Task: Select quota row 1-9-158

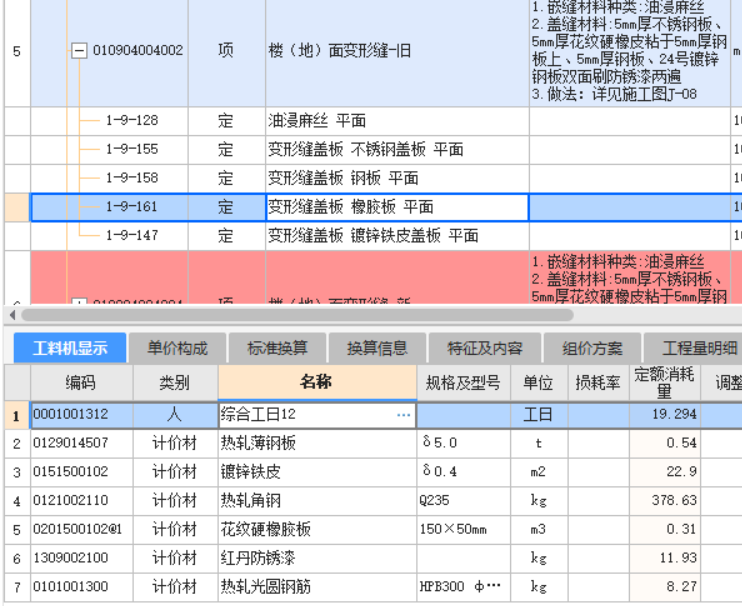Action: tap(132, 178)
